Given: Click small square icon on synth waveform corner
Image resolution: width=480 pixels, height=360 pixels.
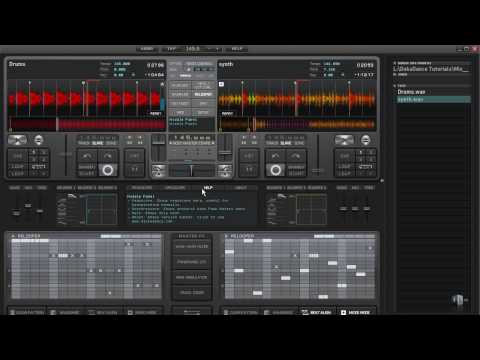Looking at the screenshot, I should pyautogui.click(x=221, y=84).
